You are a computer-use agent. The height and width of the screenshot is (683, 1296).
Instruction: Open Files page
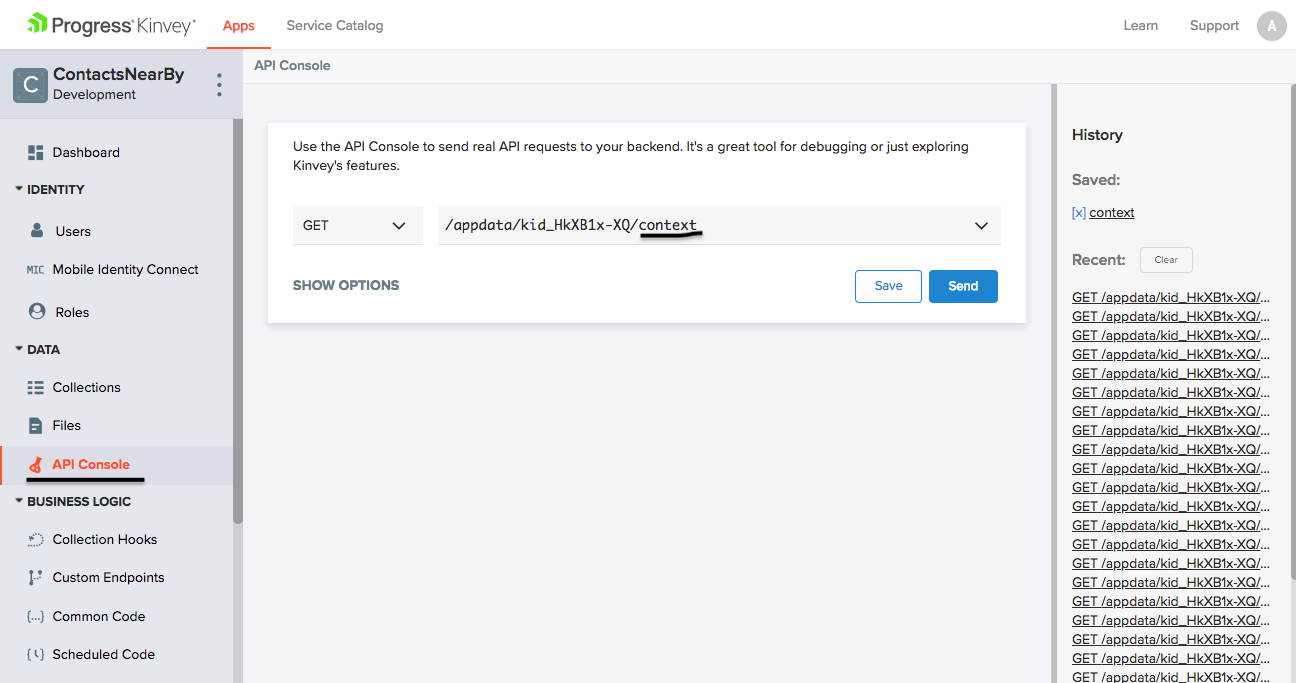coord(67,425)
